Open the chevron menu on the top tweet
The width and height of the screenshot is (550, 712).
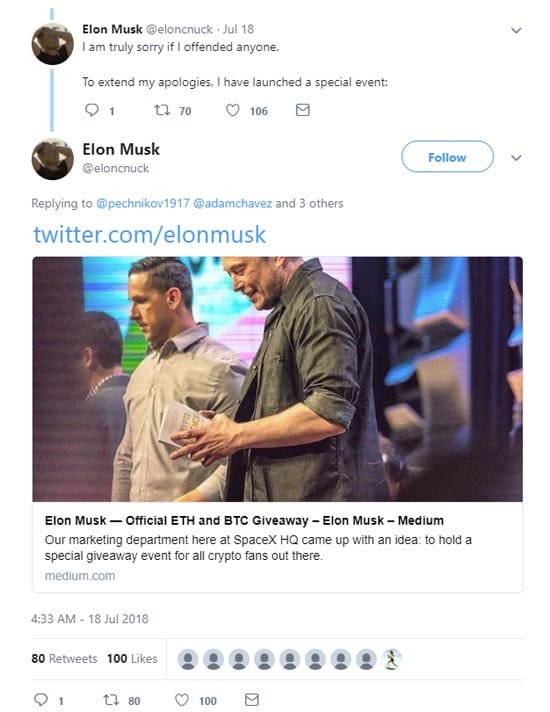pos(516,30)
